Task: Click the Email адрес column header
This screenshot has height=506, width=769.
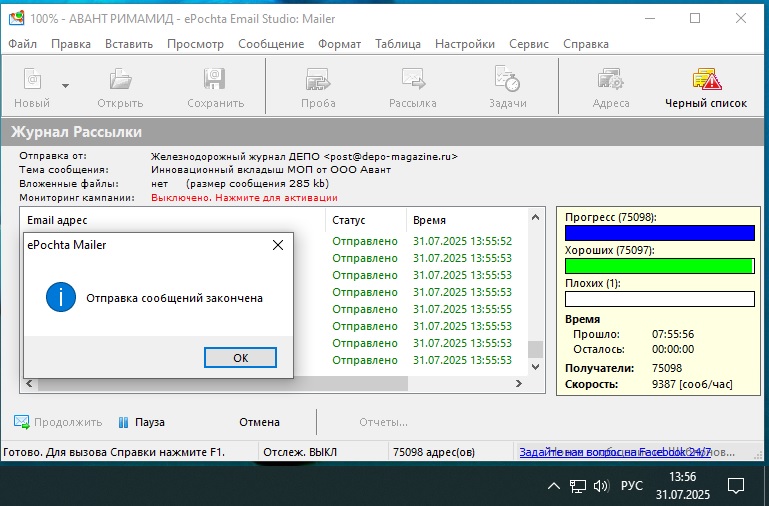Action: [x=174, y=220]
